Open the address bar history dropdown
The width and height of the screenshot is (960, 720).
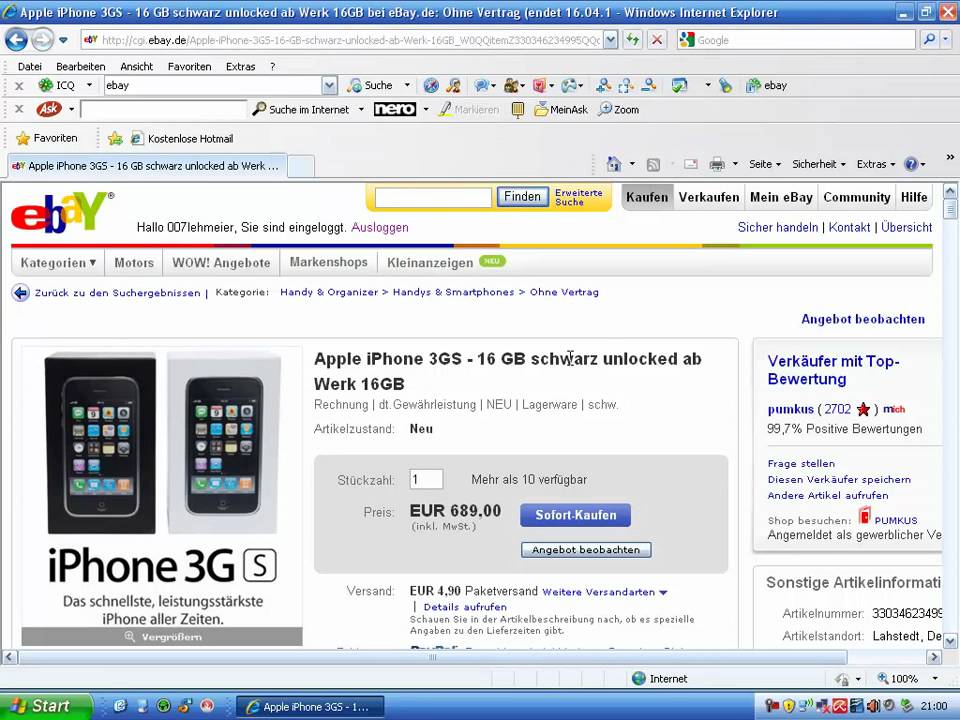(611, 40)
